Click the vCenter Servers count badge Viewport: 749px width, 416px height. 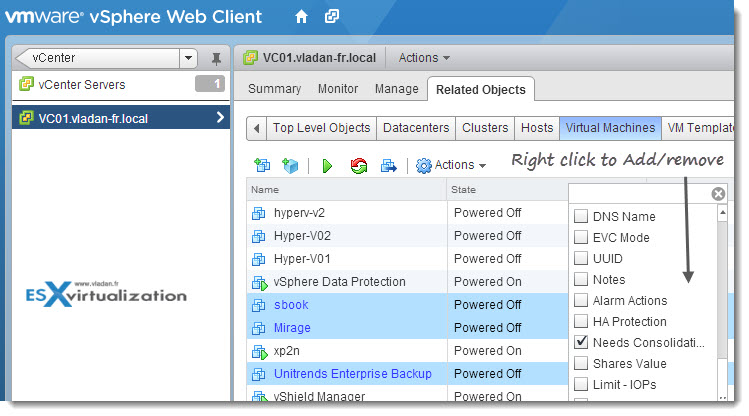click(210, 84)
